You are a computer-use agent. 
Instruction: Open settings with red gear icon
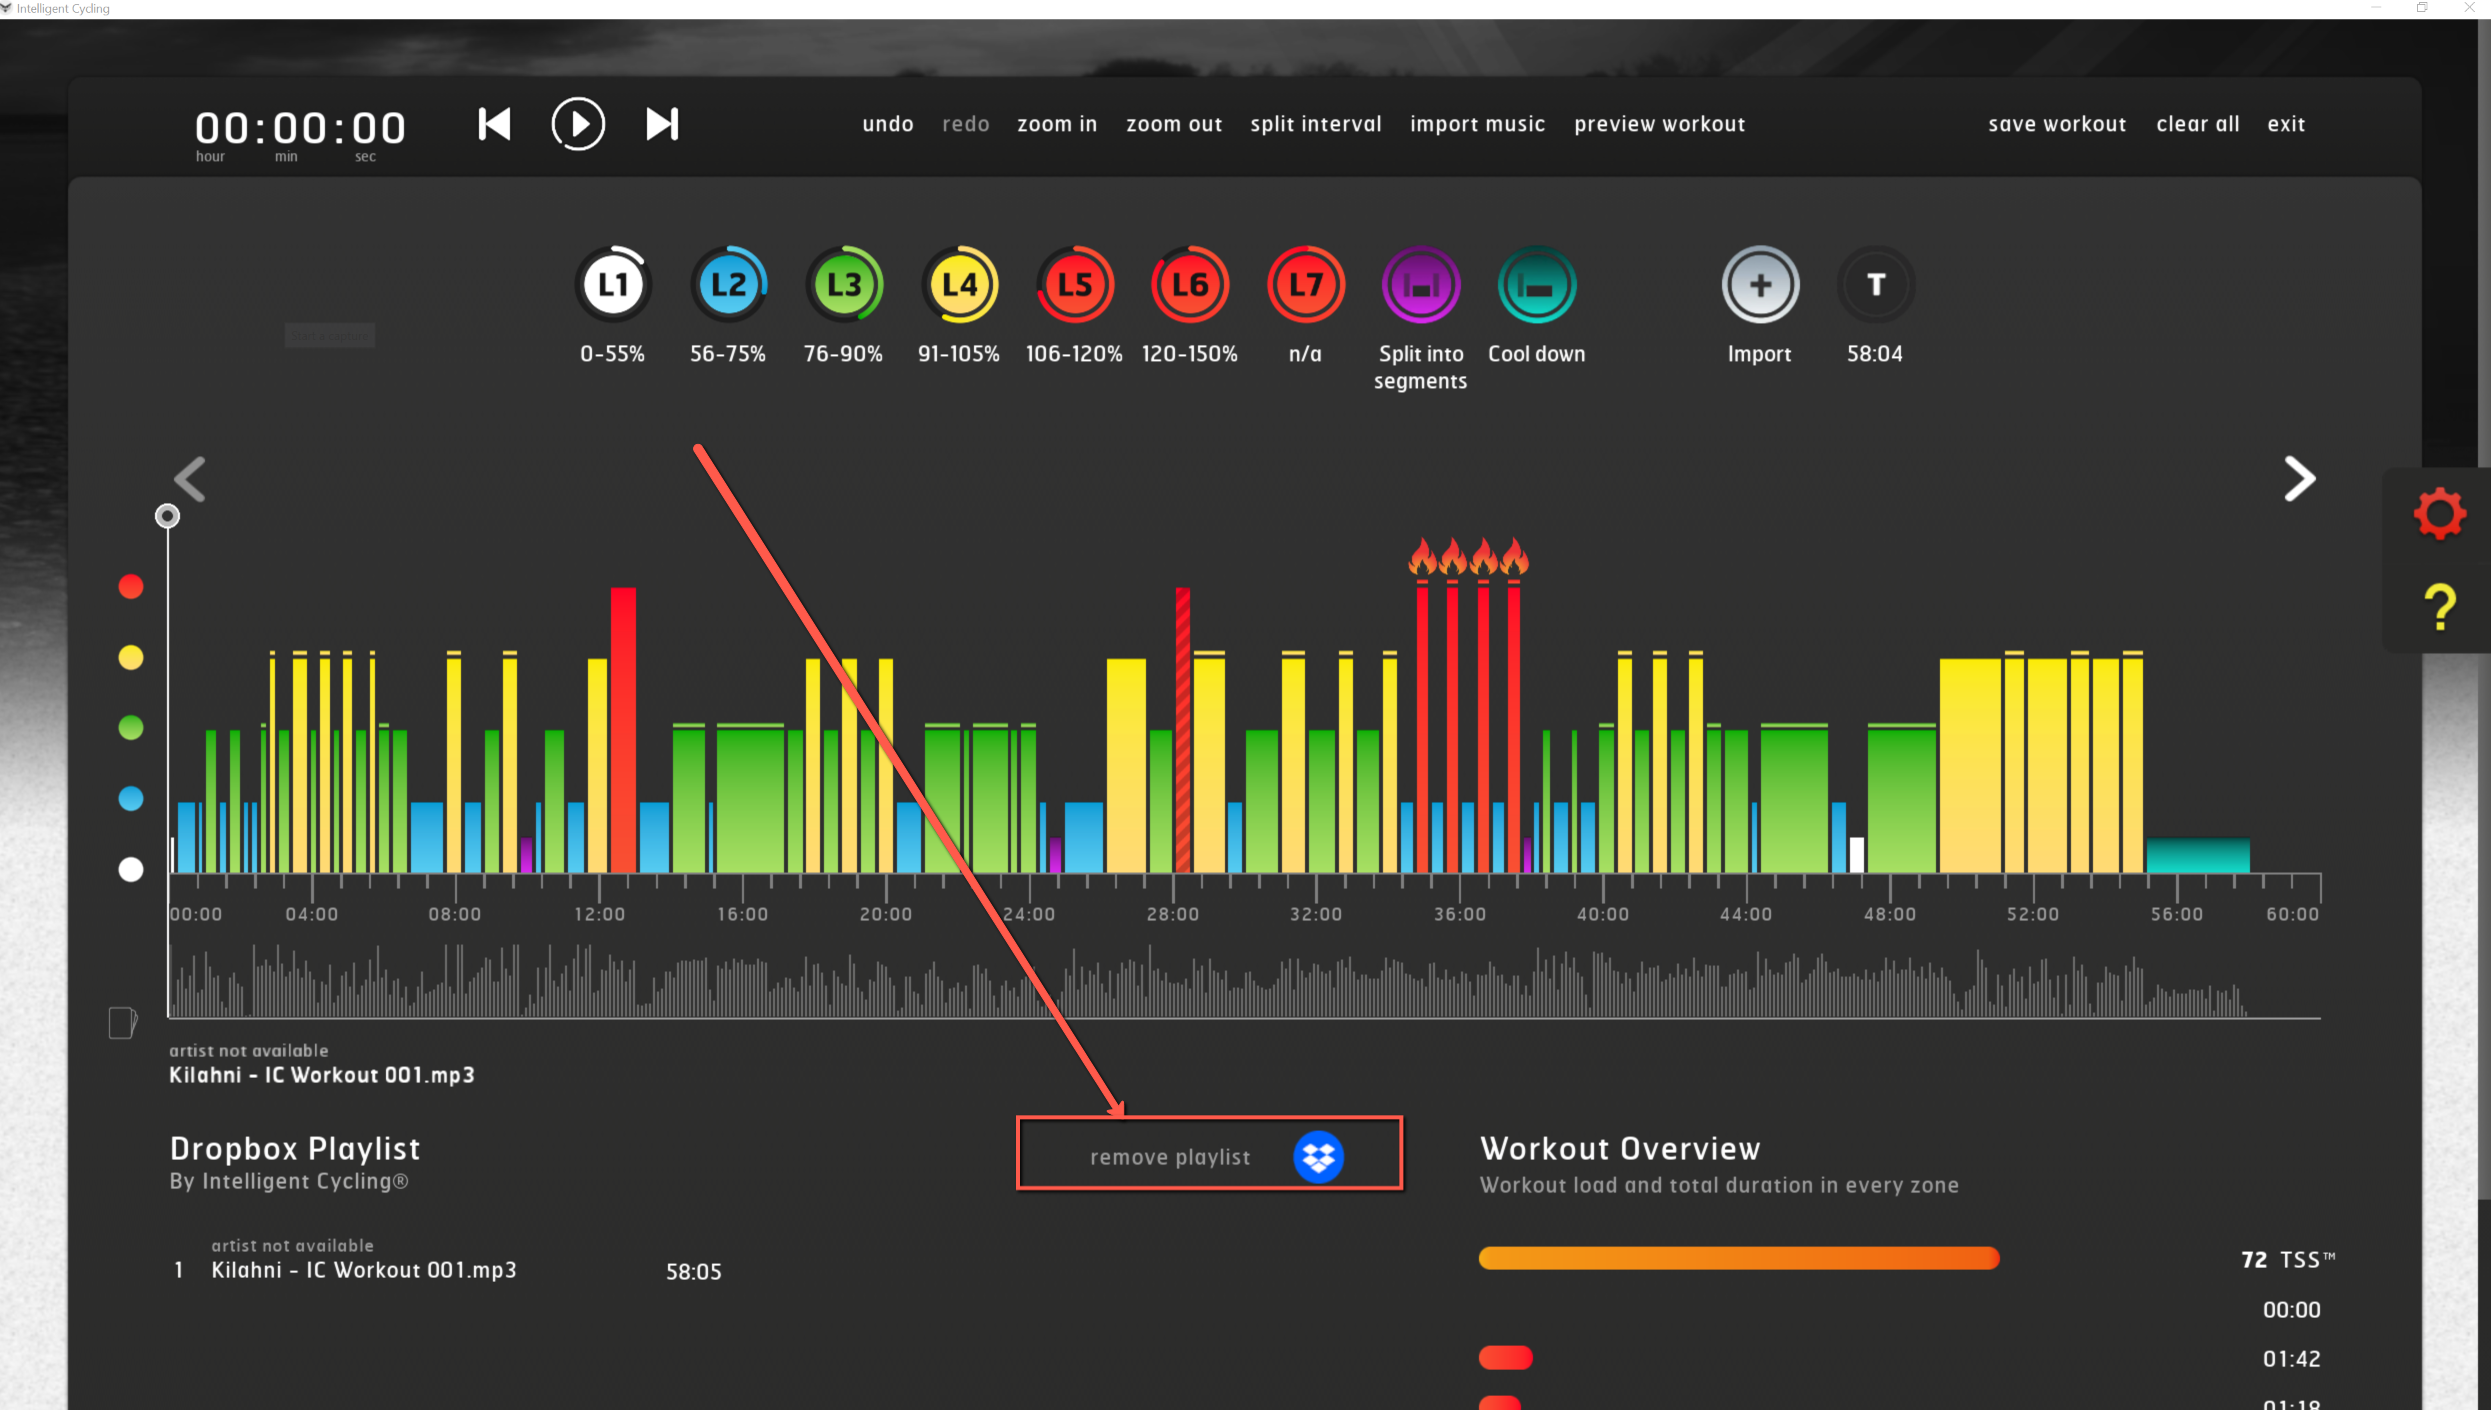click(x=2439, y=514)
